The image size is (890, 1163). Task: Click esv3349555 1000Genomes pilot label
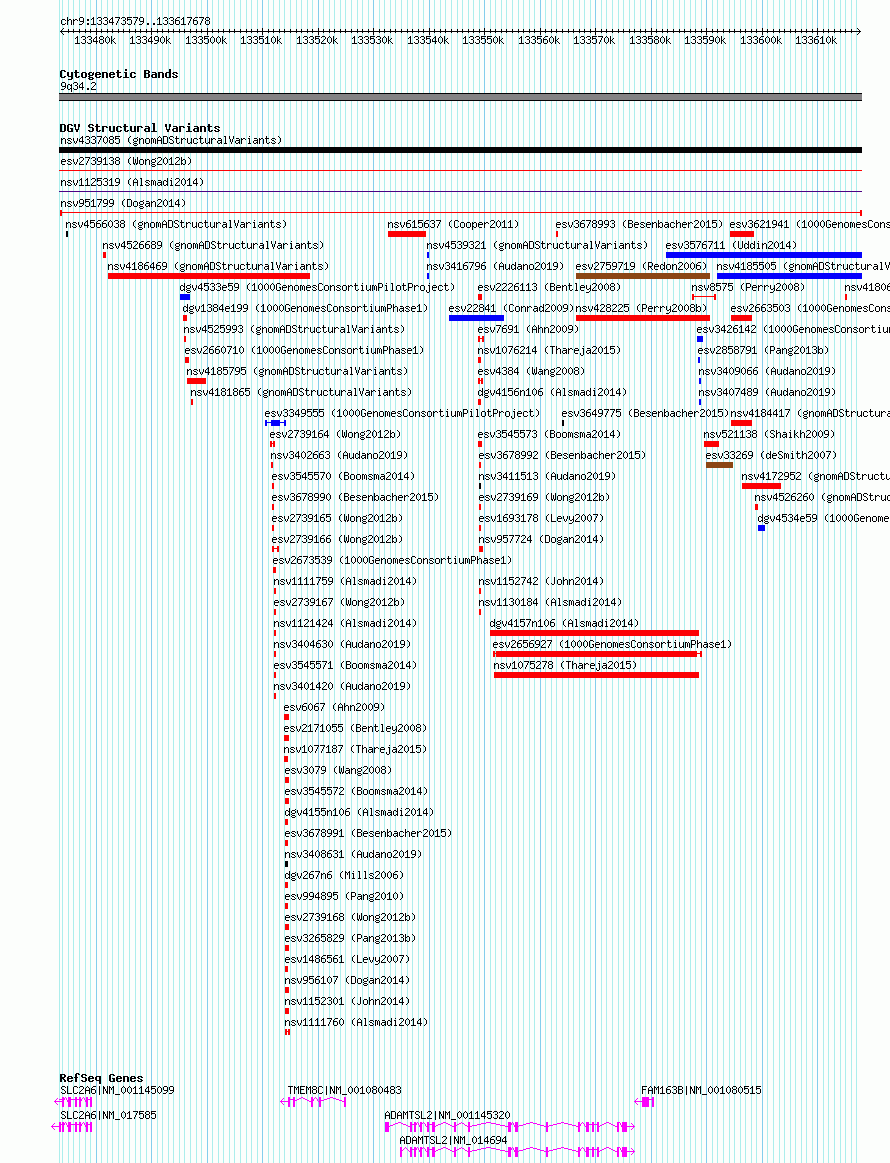402,413
